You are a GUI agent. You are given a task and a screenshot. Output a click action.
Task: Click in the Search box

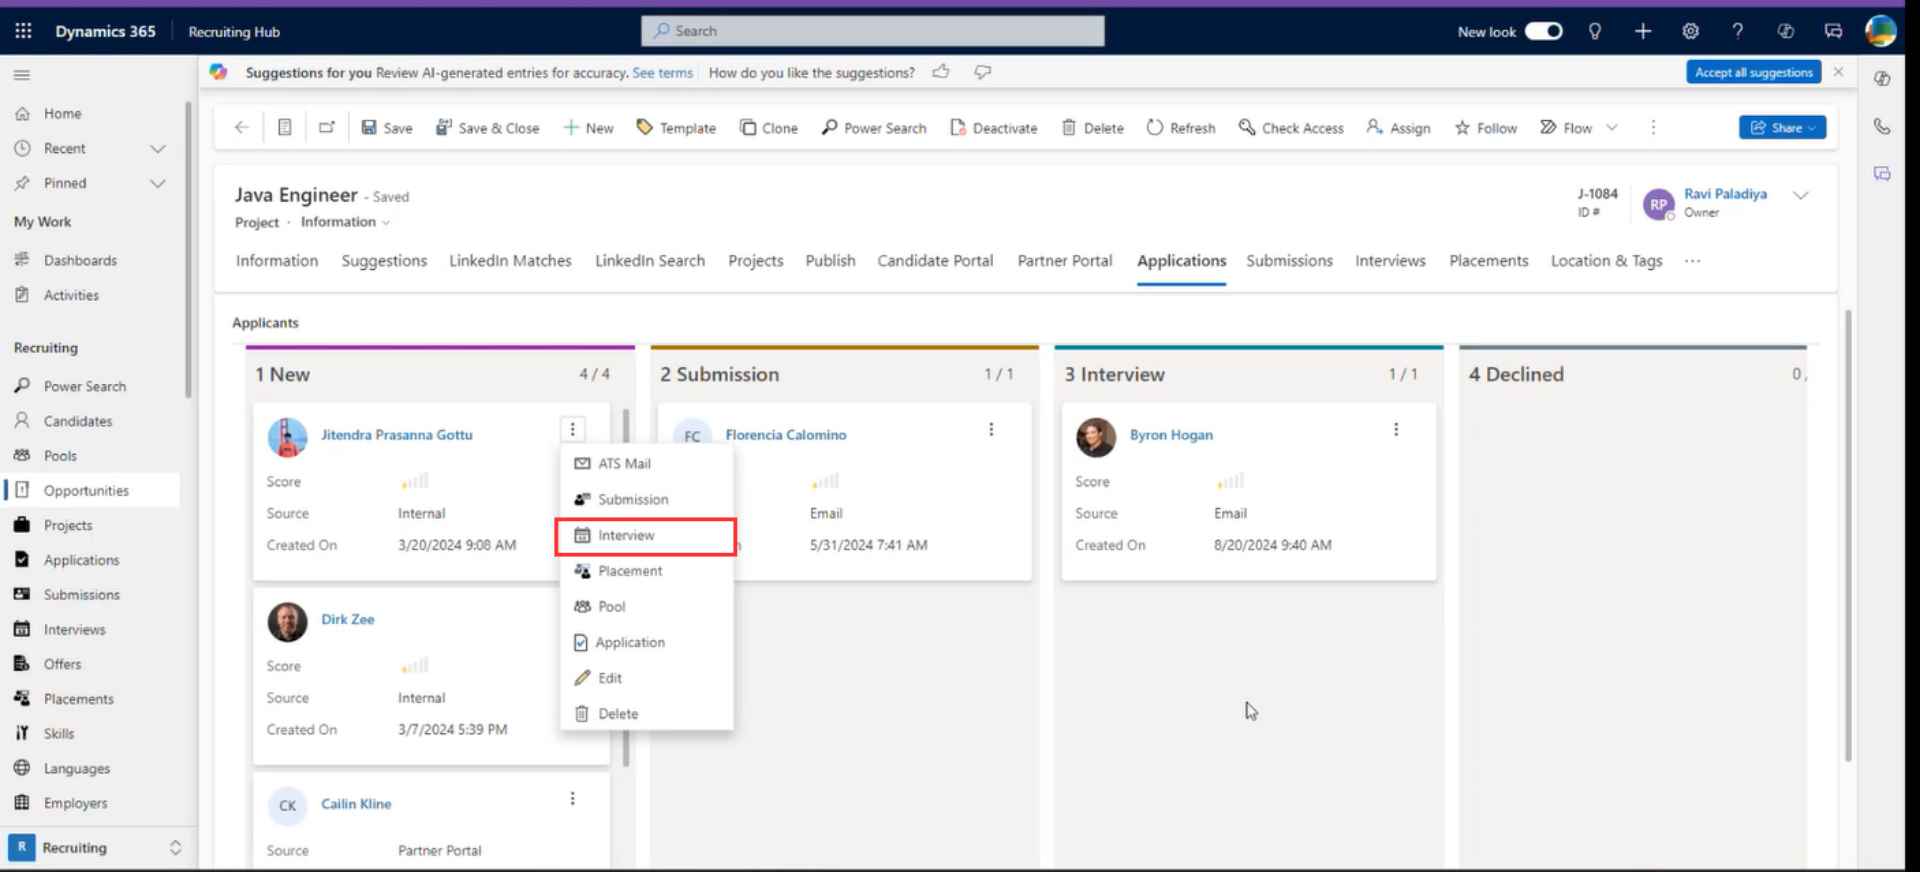click(x=872, y=31)
